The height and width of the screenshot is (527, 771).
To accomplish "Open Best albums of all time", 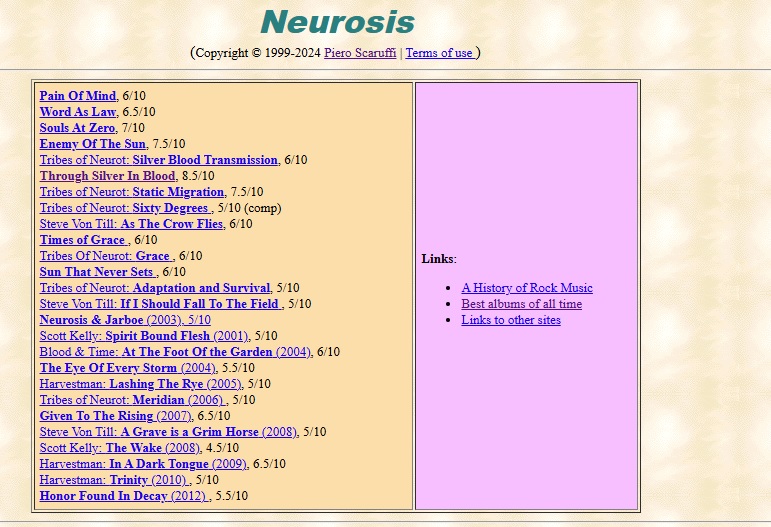I will point(521,304).
